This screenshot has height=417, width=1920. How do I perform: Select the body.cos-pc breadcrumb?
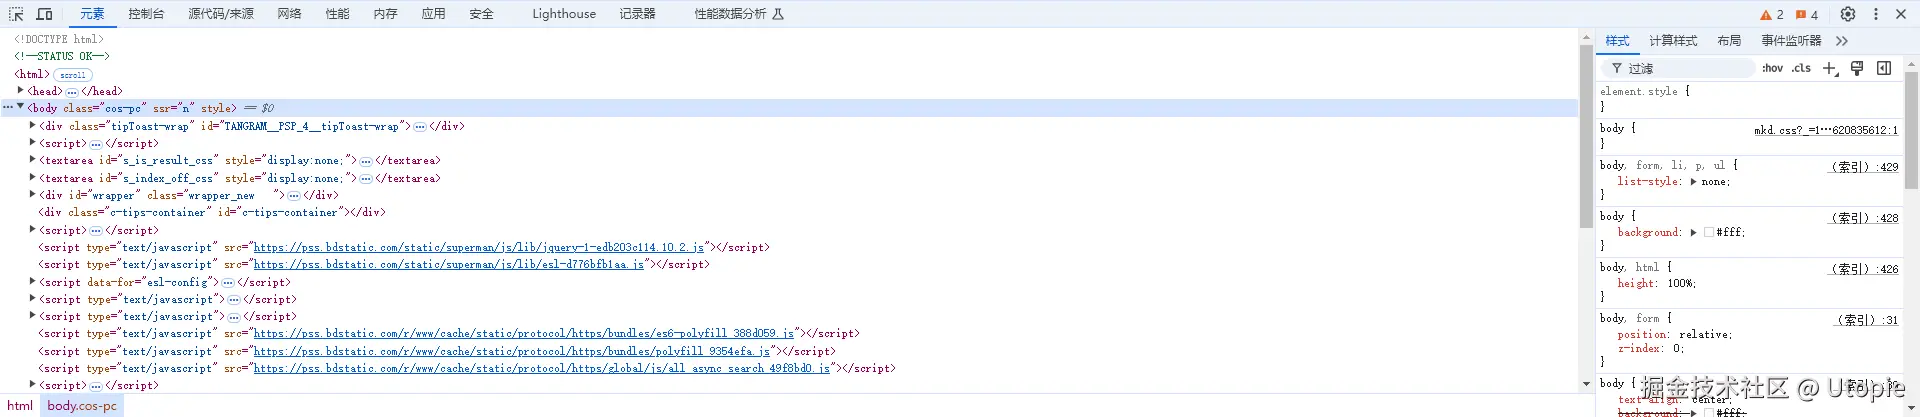(82, 406)
